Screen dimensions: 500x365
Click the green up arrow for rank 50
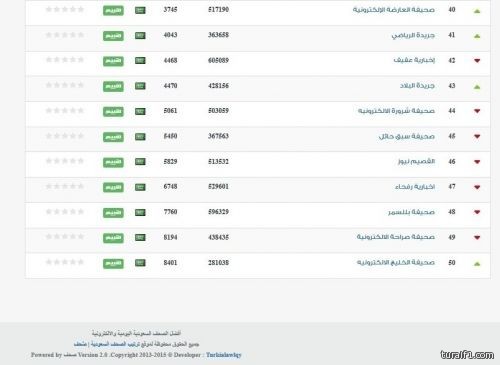[x=477, y=263]
